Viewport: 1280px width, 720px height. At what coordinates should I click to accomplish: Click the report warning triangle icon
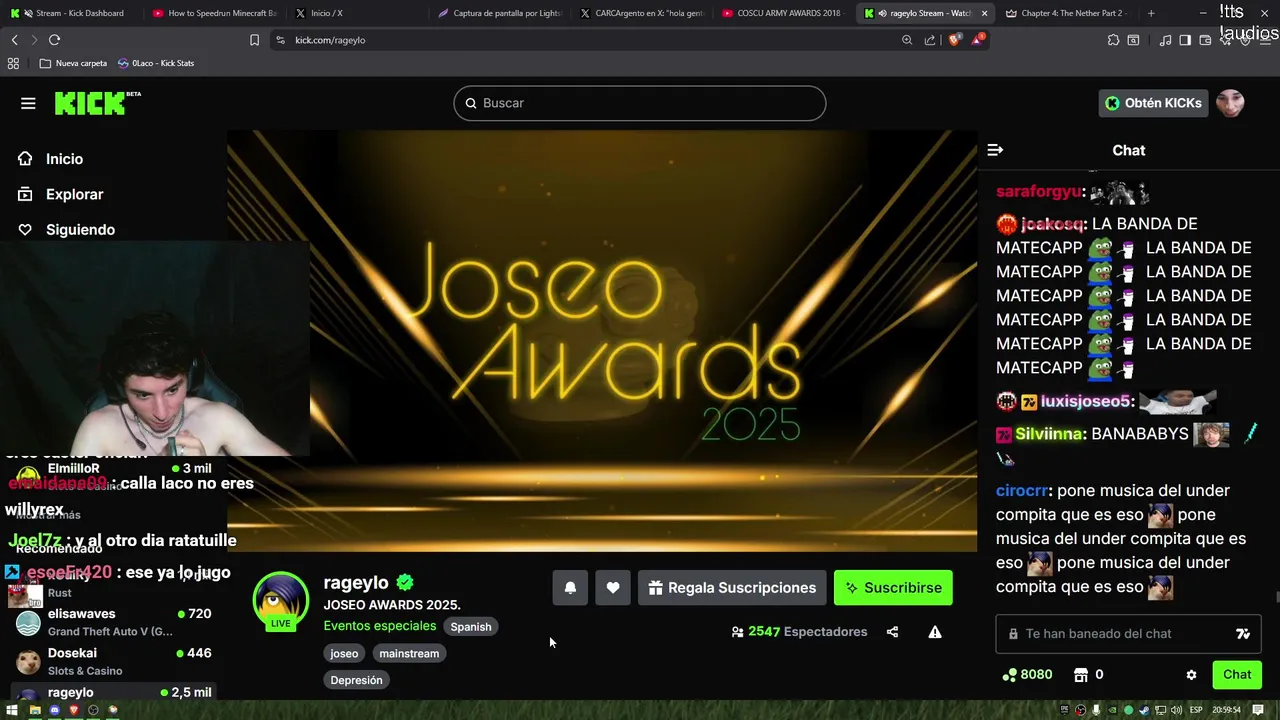pos(935,632)
